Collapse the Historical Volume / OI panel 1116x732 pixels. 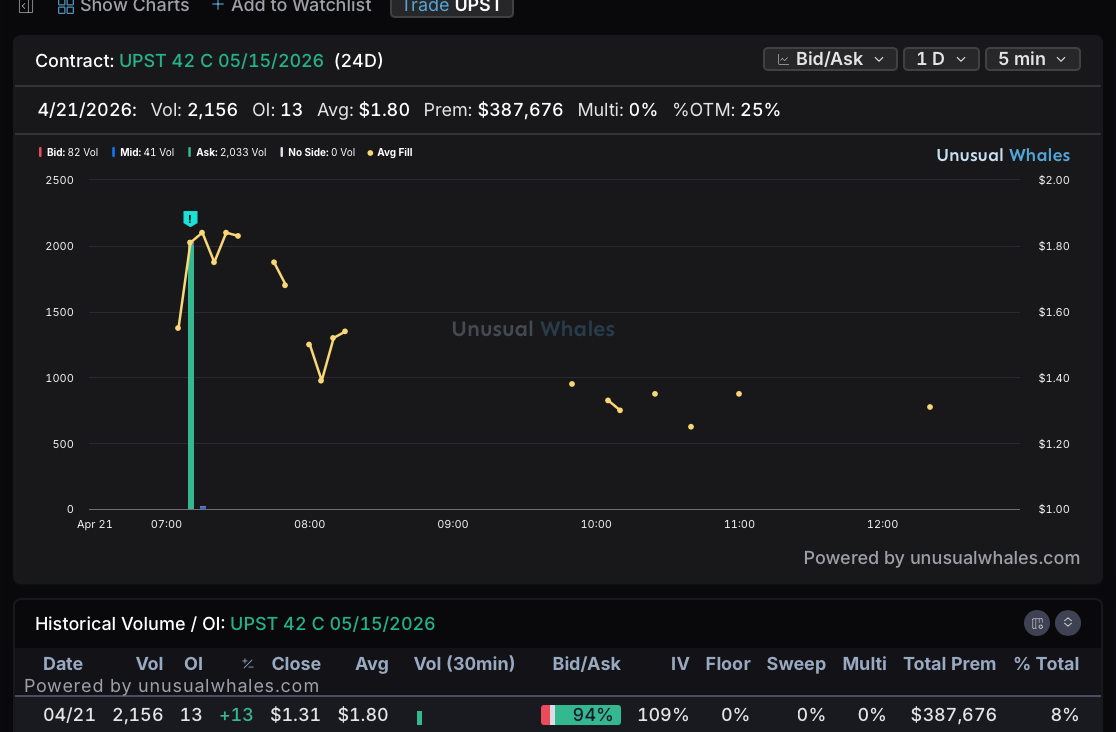(x=1068, y=623)
